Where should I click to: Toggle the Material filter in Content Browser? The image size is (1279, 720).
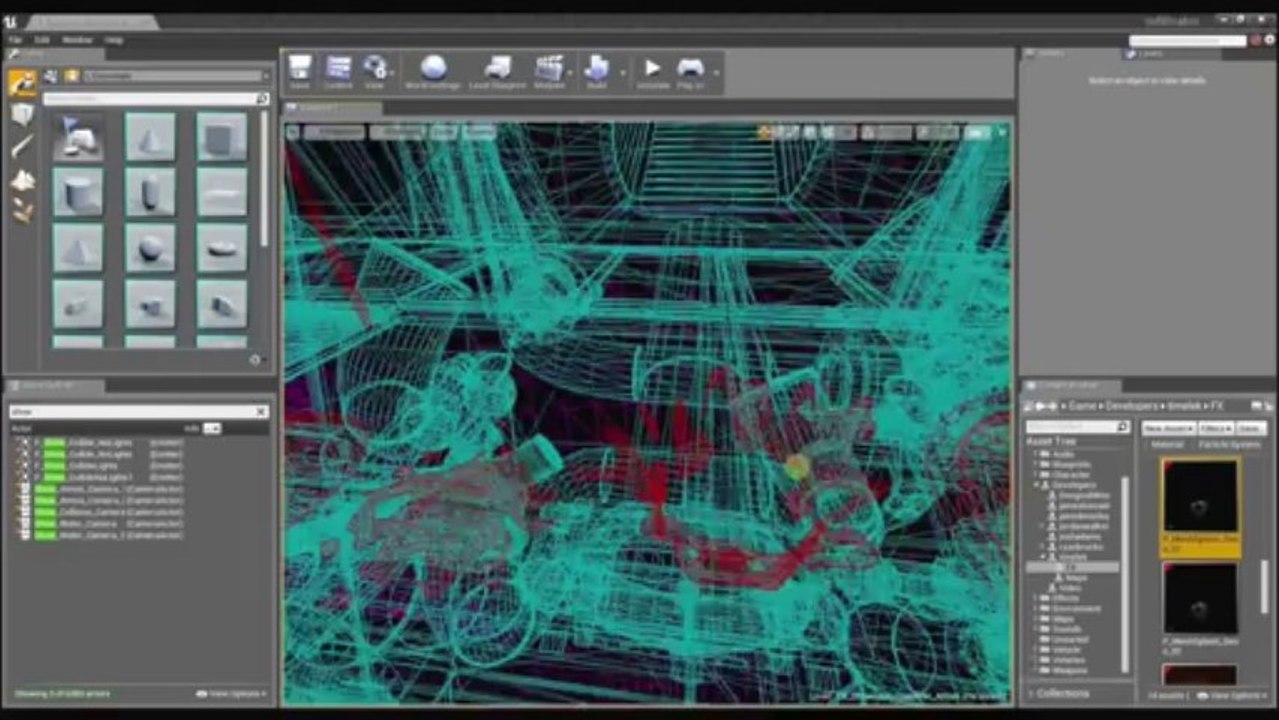point(1167,445)
